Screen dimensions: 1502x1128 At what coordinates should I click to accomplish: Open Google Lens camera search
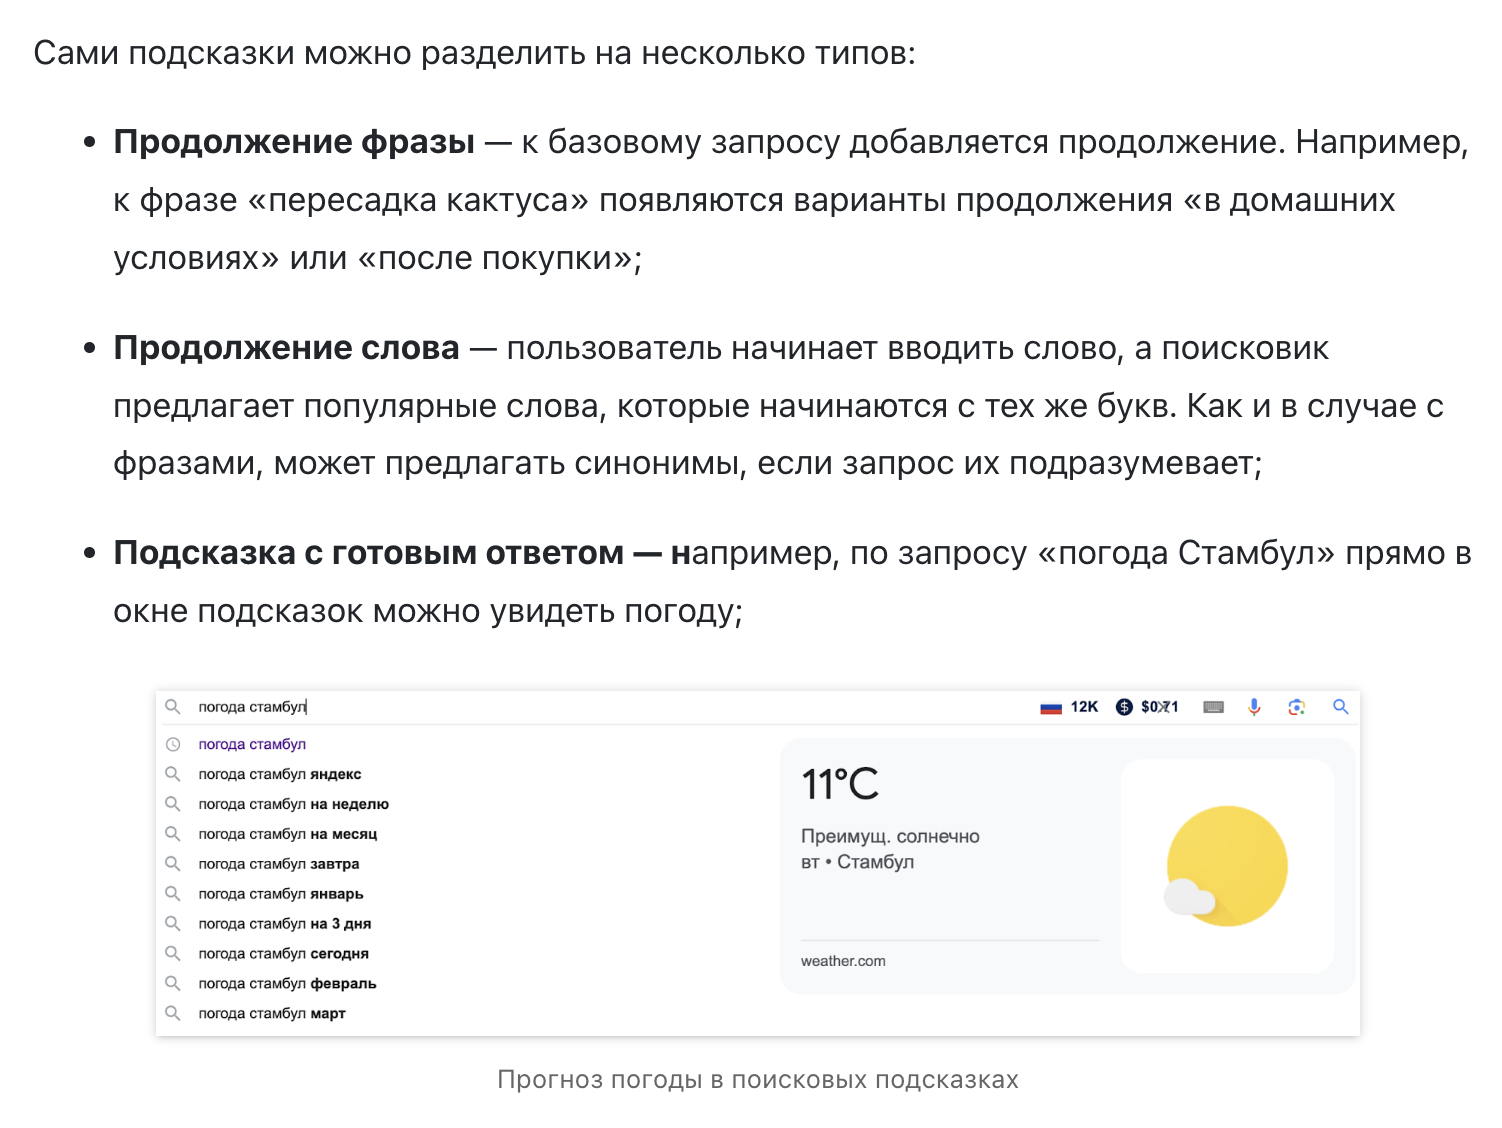point(1297,707)
